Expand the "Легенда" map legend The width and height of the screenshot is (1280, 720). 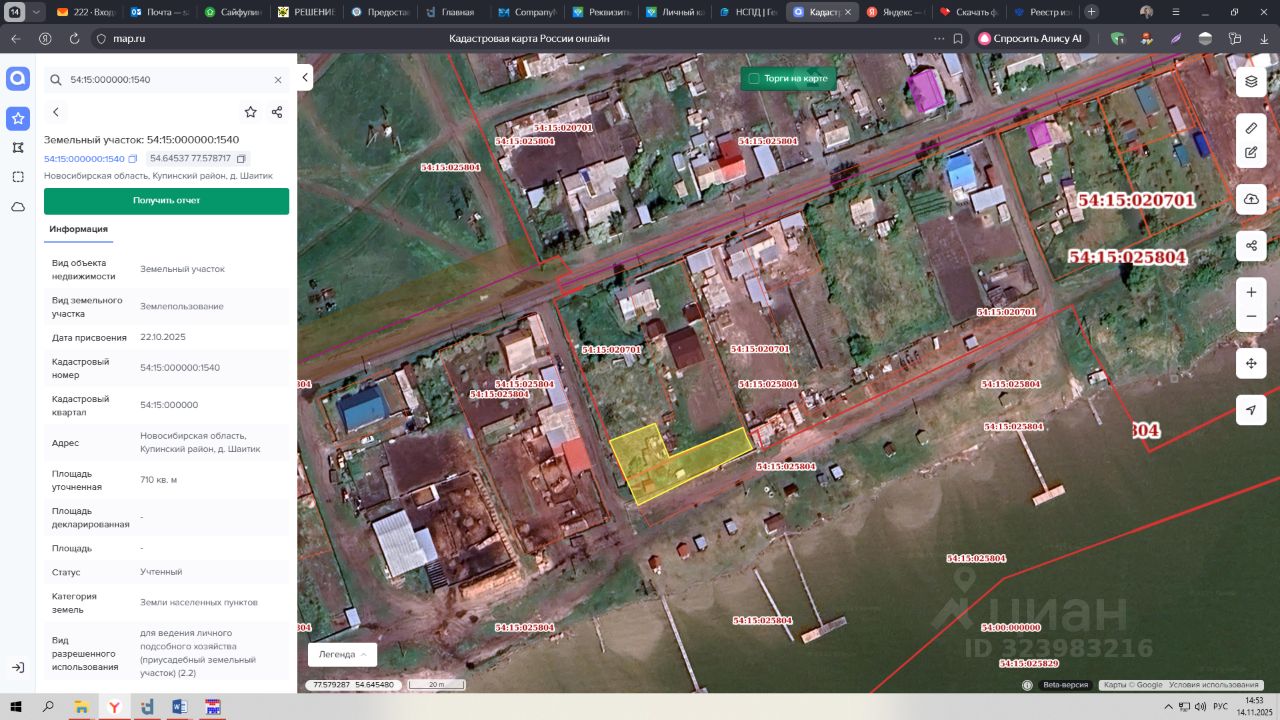tap(342, 654)
